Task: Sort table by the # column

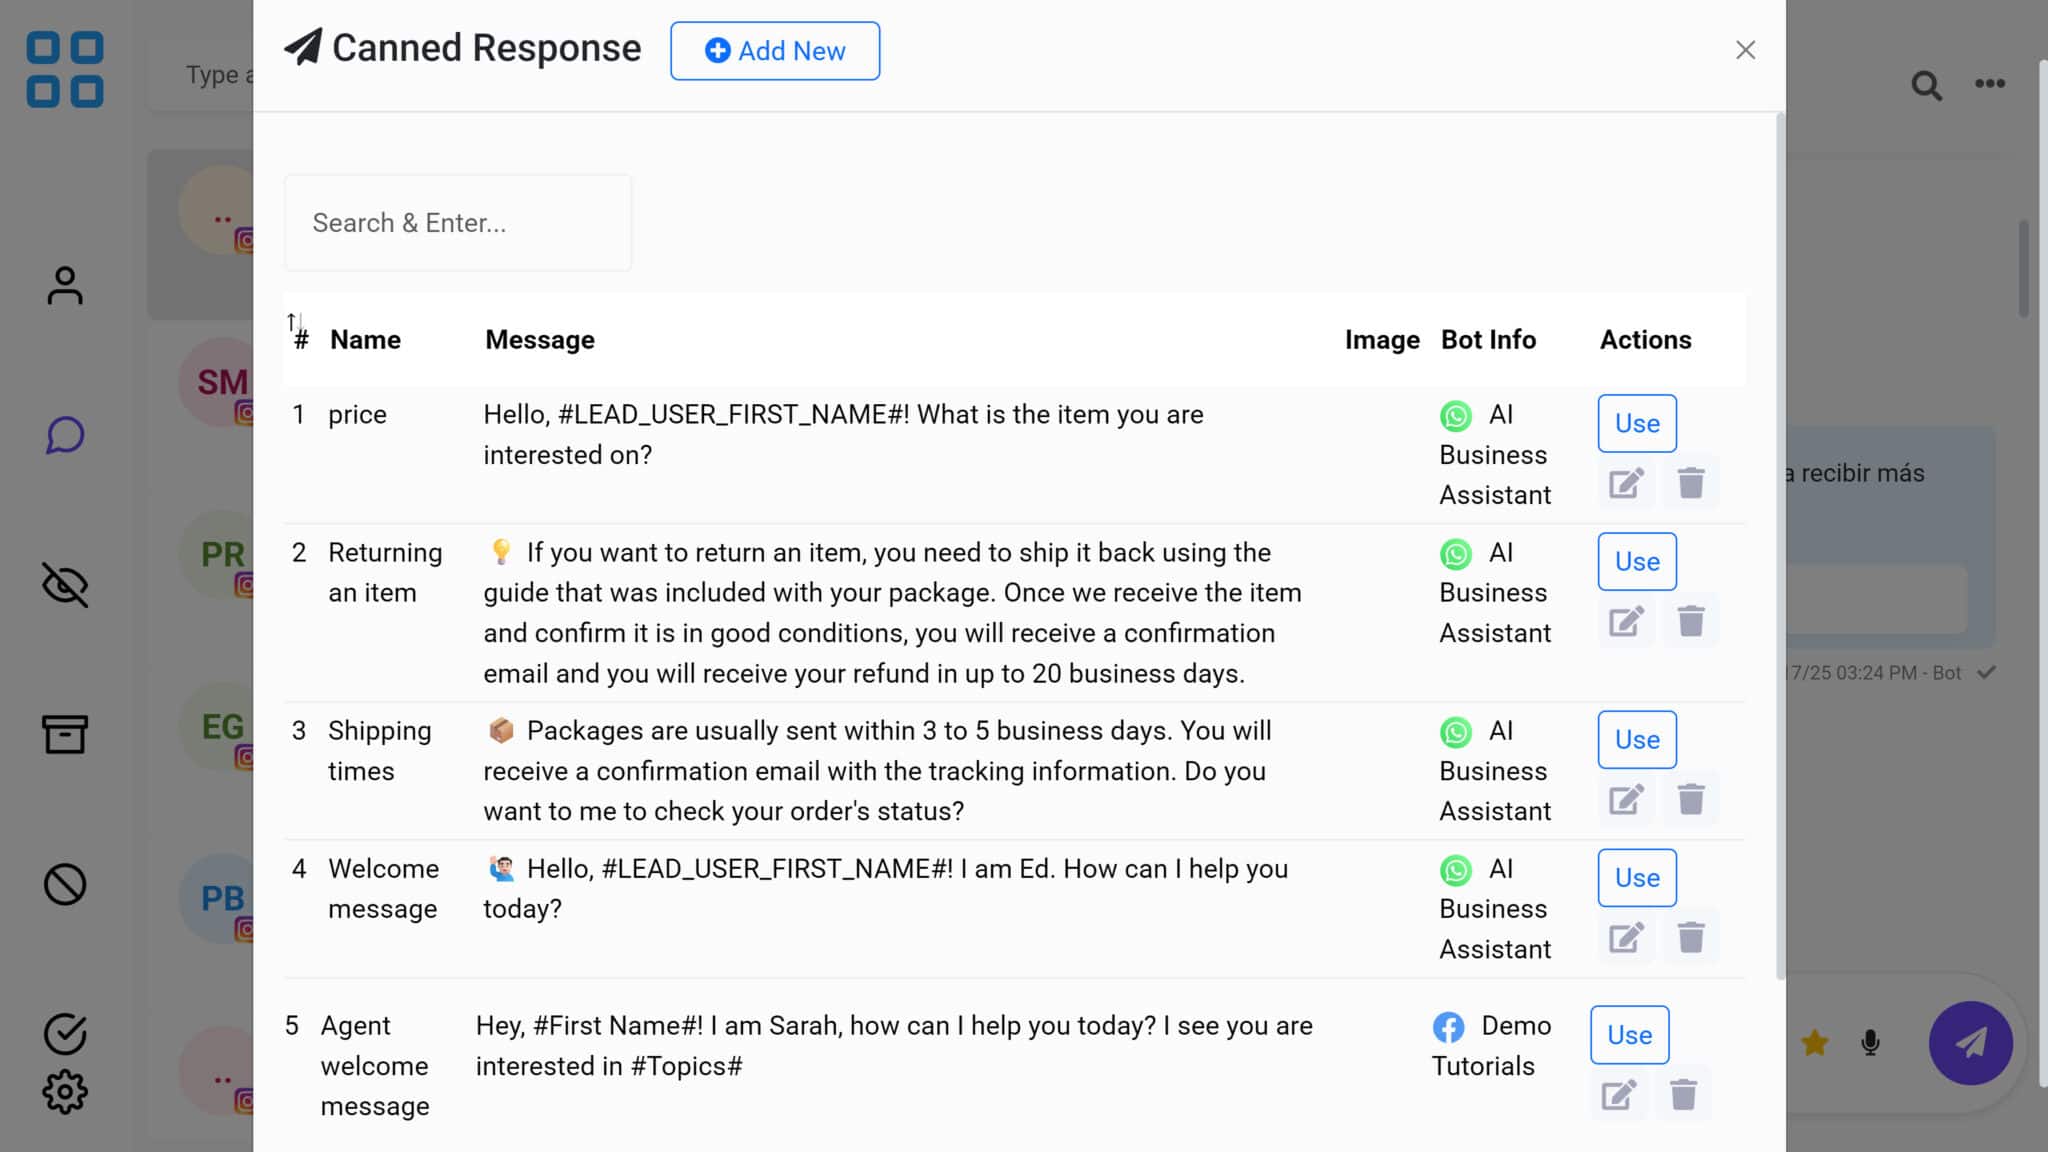Action: (x=298, y=338)
